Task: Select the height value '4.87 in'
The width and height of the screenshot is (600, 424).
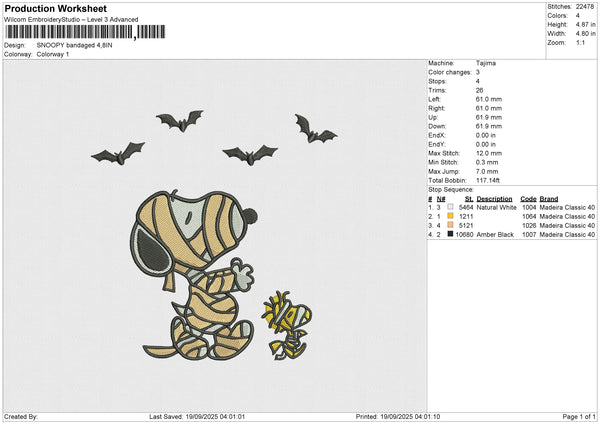Action: [586, 24]
